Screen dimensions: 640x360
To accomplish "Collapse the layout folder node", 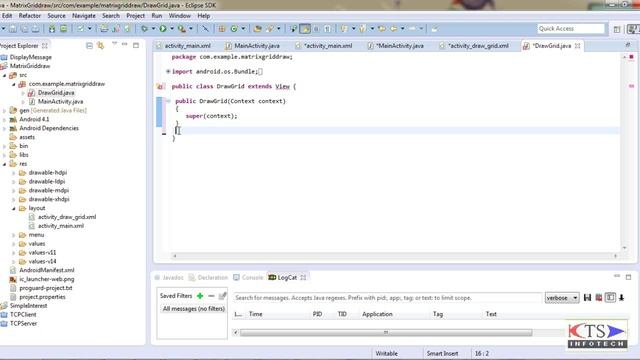I will coord(13,208).
